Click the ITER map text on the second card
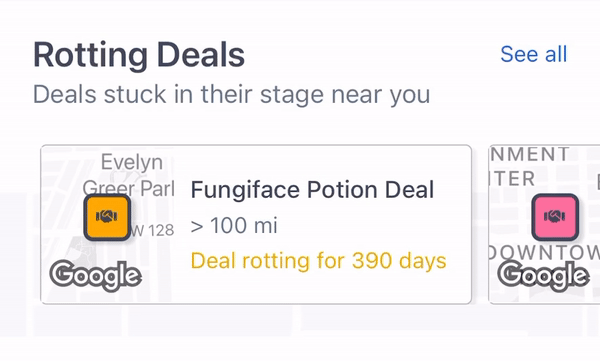Image resolution: width=600 pixels, height=363 pixels. [513, 179]
